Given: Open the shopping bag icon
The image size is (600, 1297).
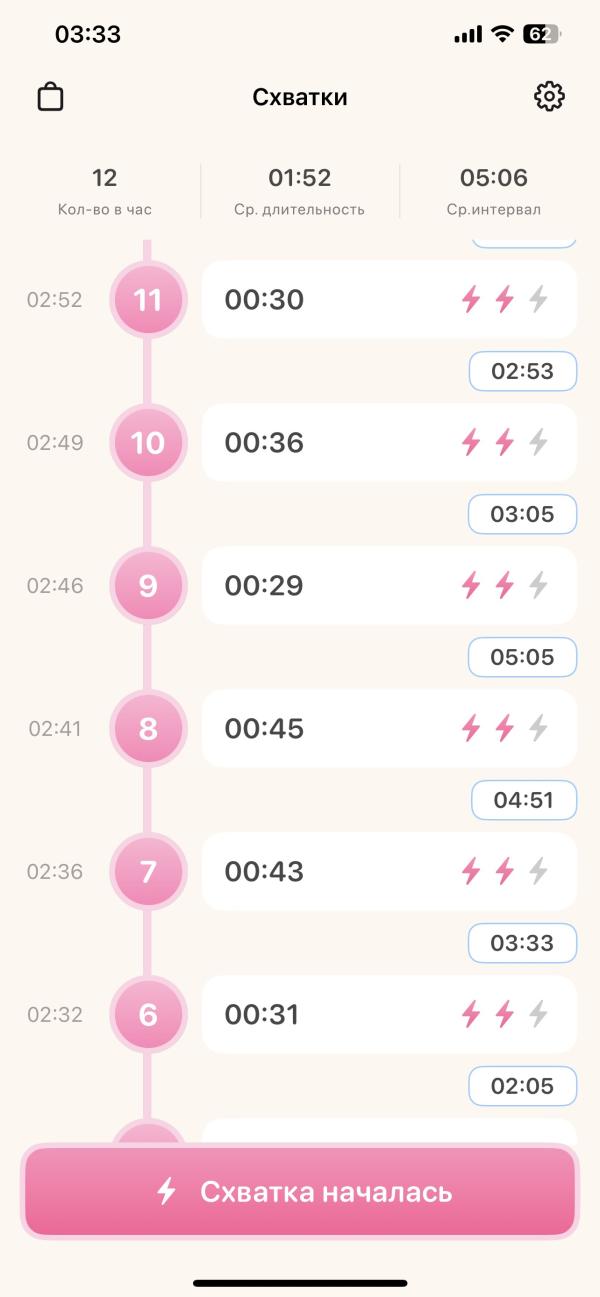Looking at the screenshot, I should pyautogui.click(x=50, y=97).
